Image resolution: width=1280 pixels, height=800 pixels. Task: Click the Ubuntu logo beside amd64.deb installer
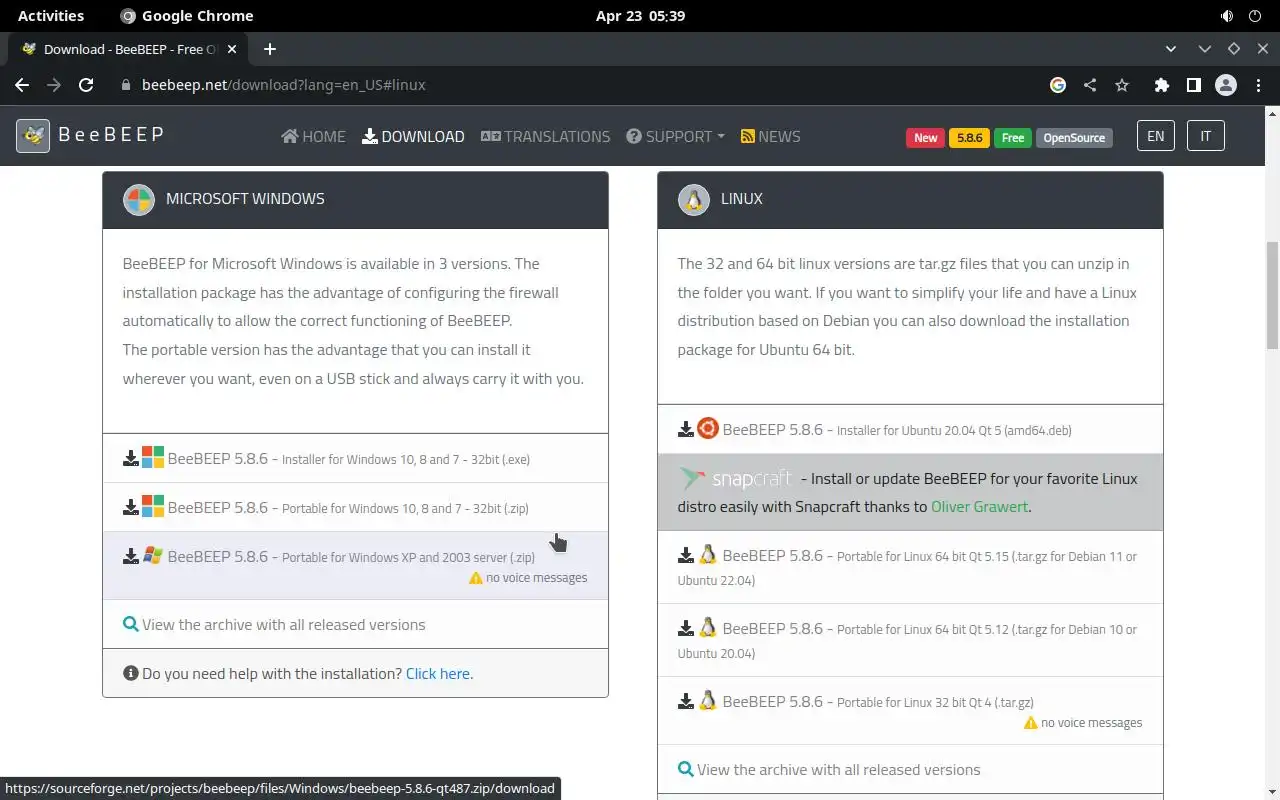pyautogui.click(x=708, y=428)
